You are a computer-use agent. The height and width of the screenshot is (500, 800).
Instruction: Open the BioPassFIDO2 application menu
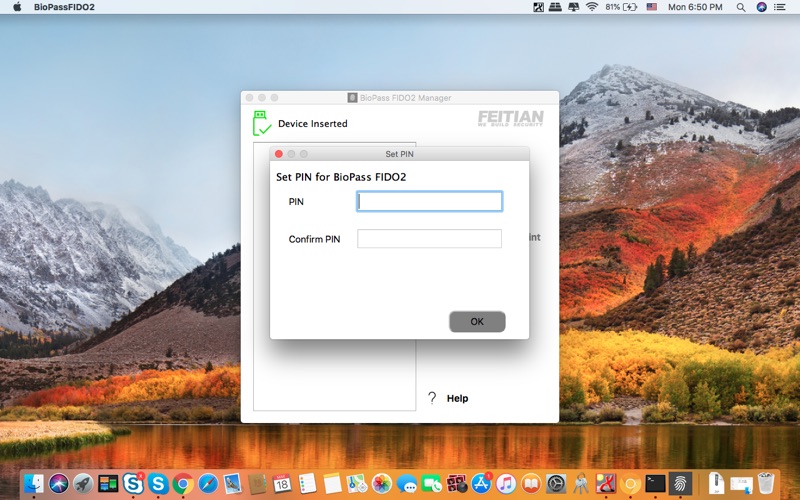64,7
